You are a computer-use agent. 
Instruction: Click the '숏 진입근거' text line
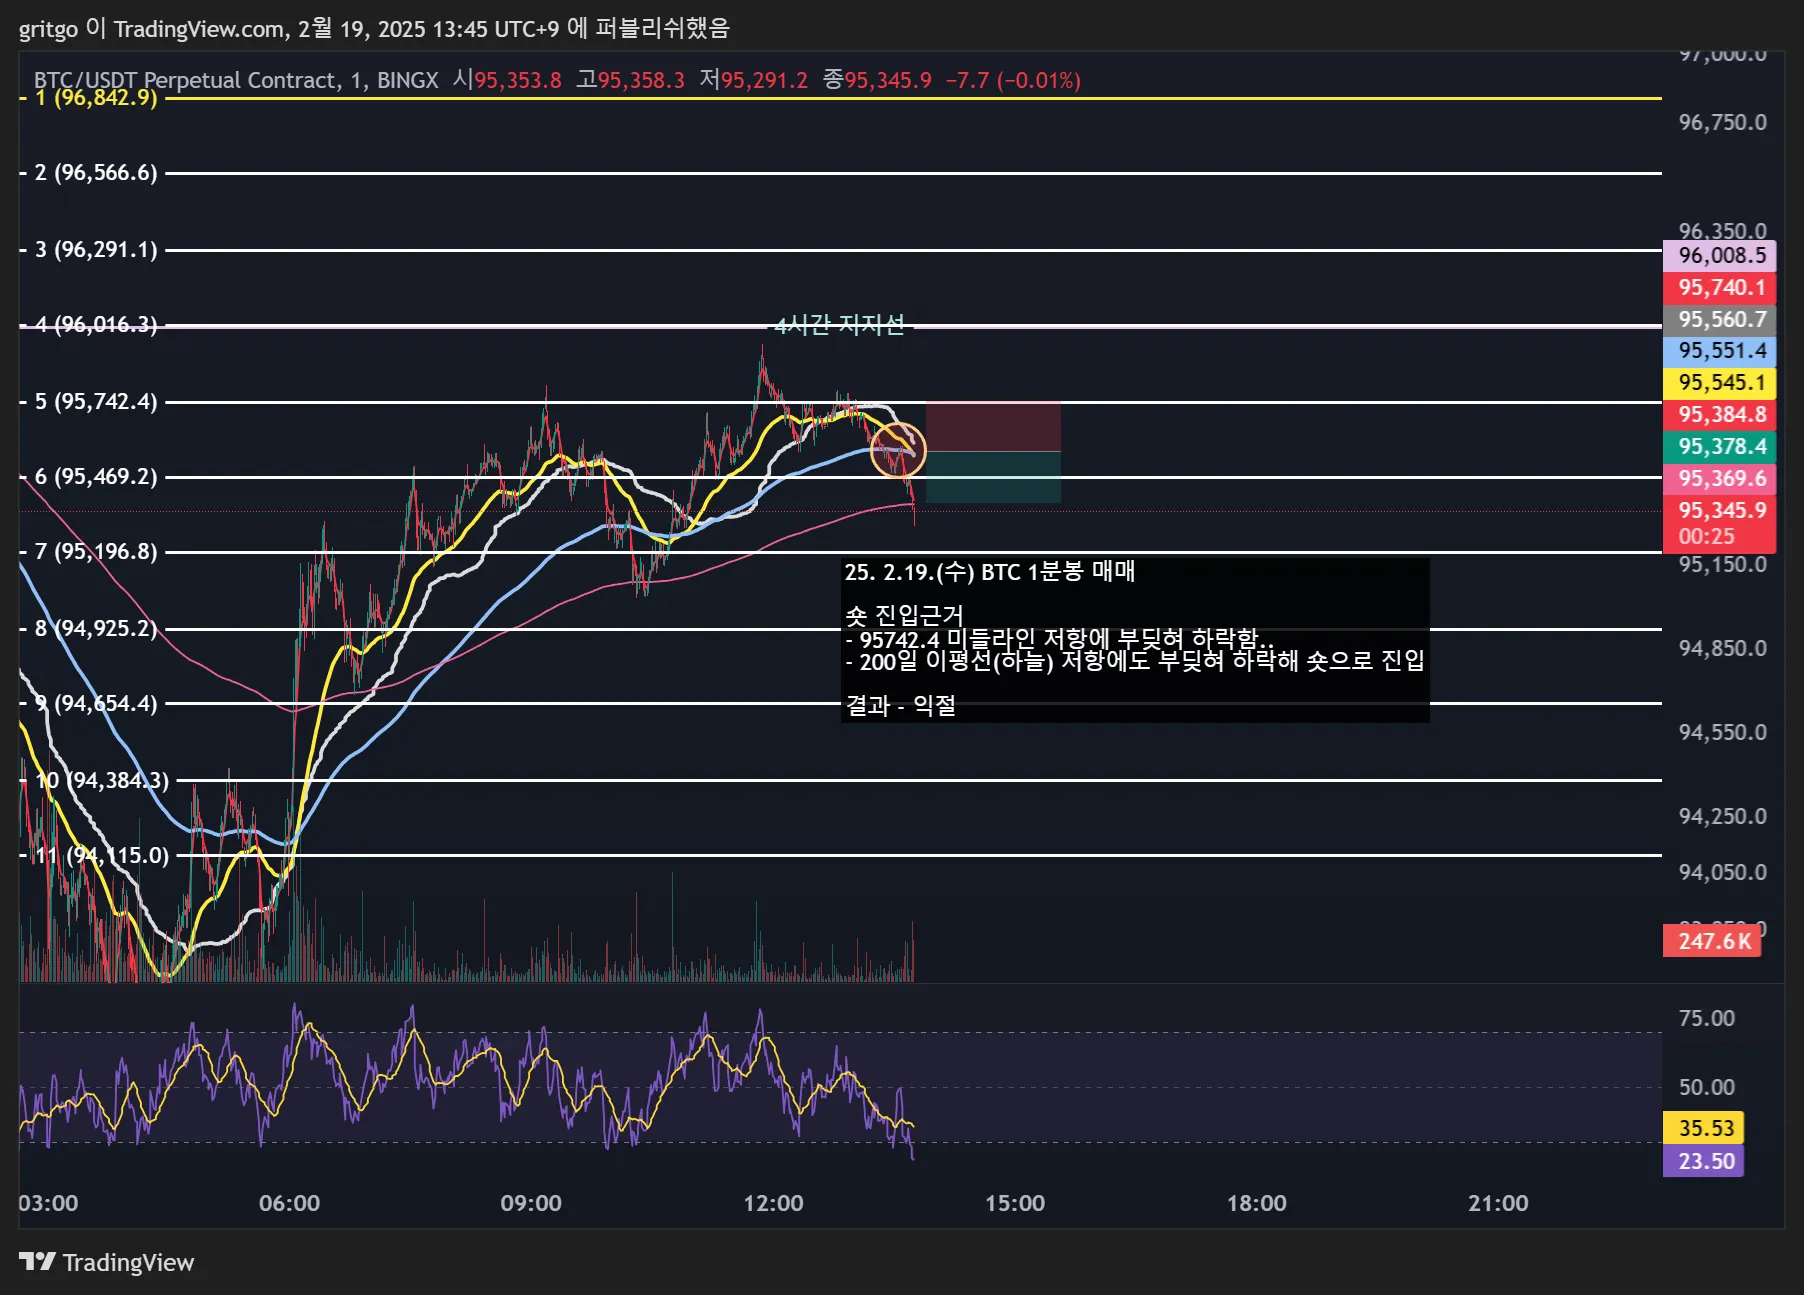pyautogui.click(x=905, y=615)
